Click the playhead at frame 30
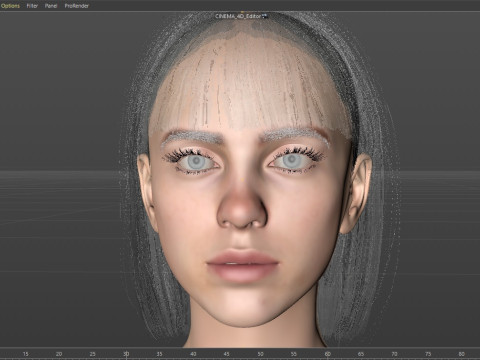 pos(126,354)
